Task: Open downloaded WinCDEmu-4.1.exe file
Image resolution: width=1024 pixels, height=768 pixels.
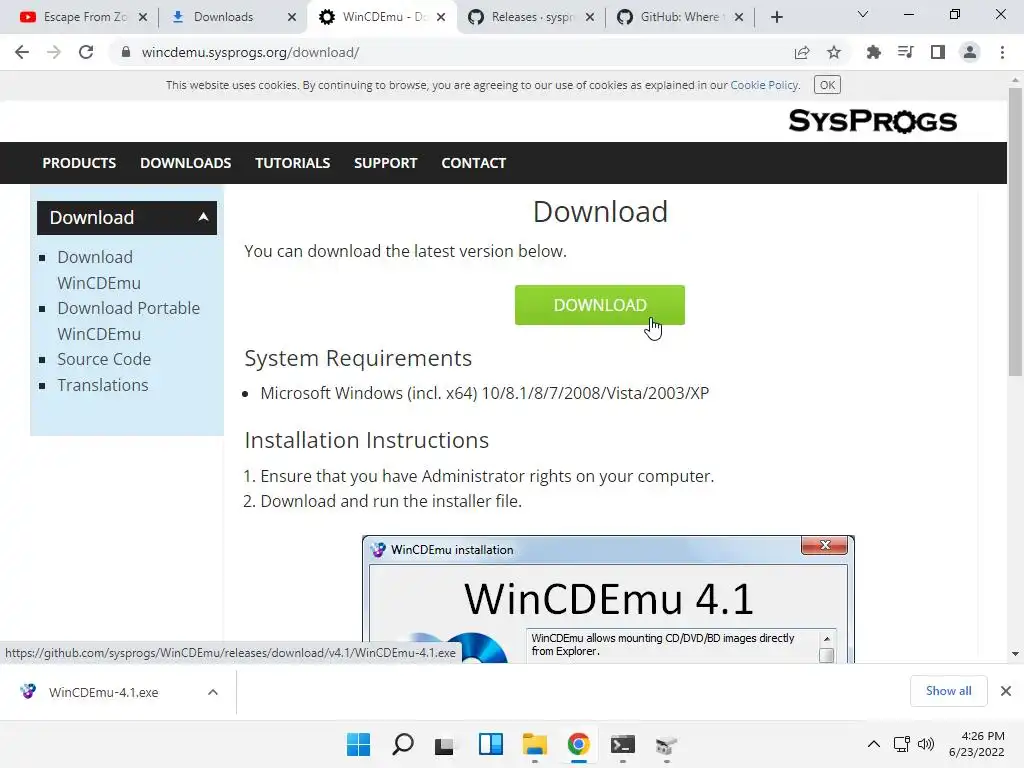Action: click(x=103, y=692)
